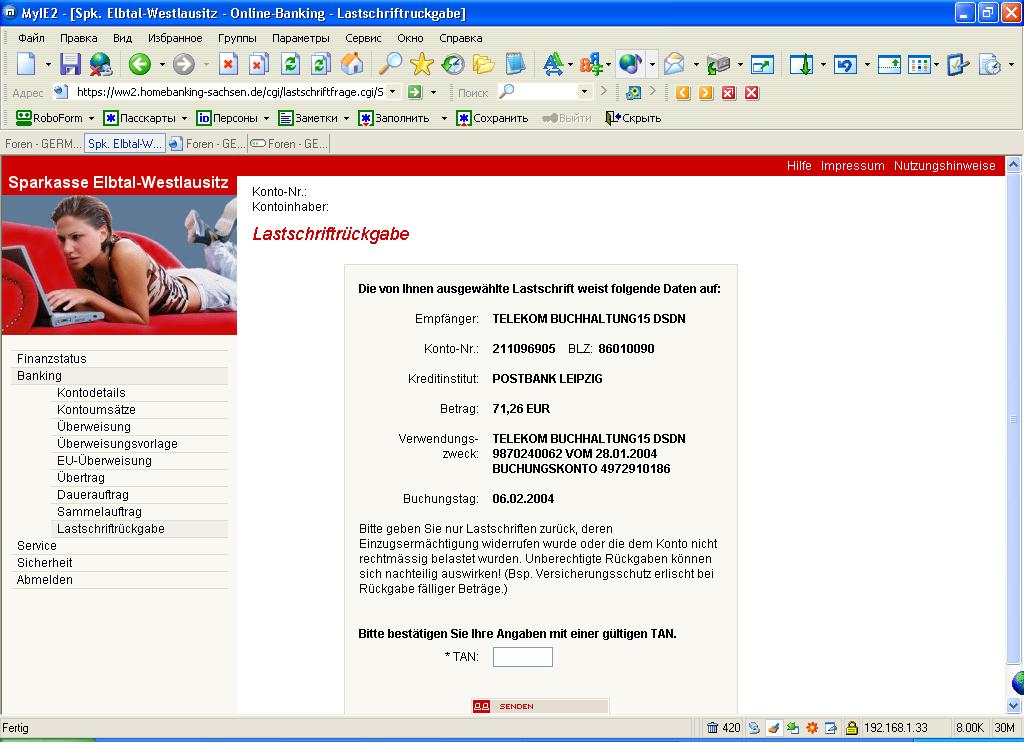Click the Go green arrow next to address

click(415, 92)
